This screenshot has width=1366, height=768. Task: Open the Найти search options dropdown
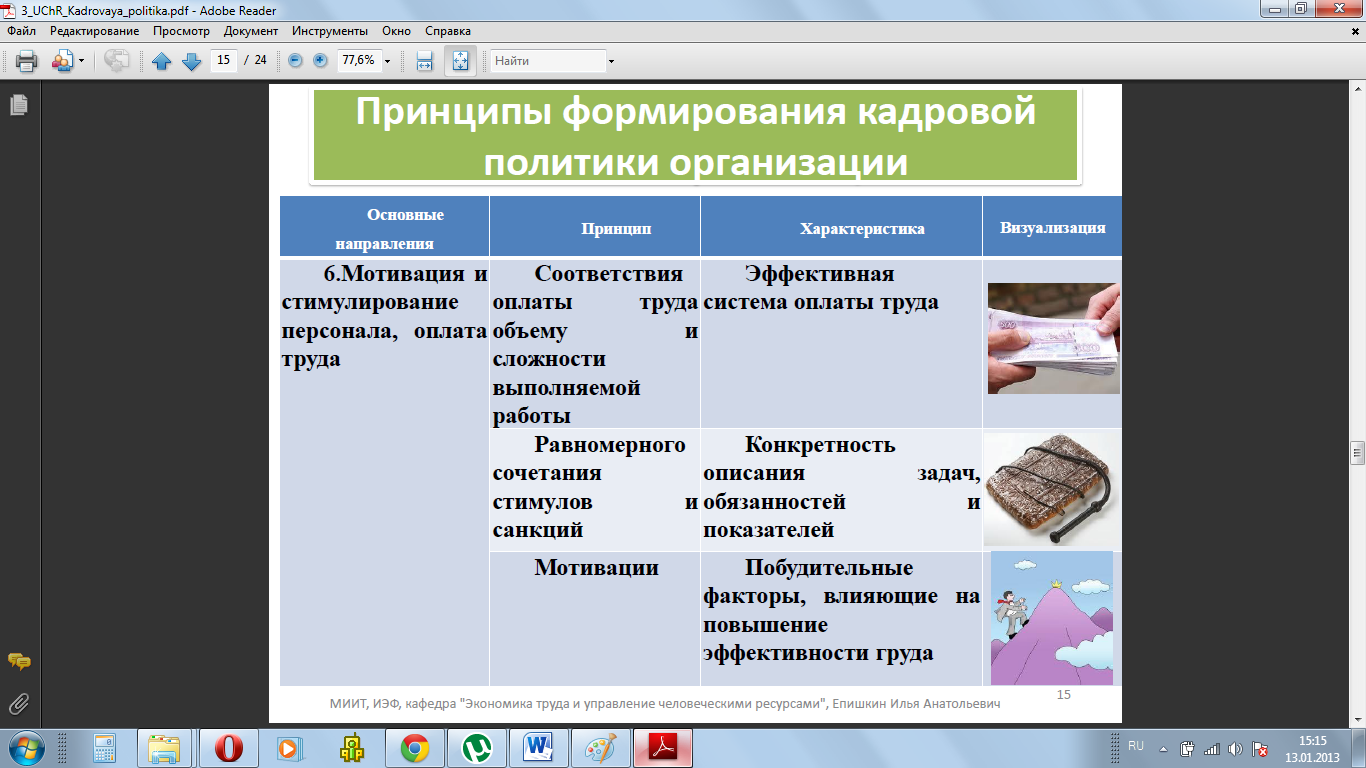(x=611, y=61)
